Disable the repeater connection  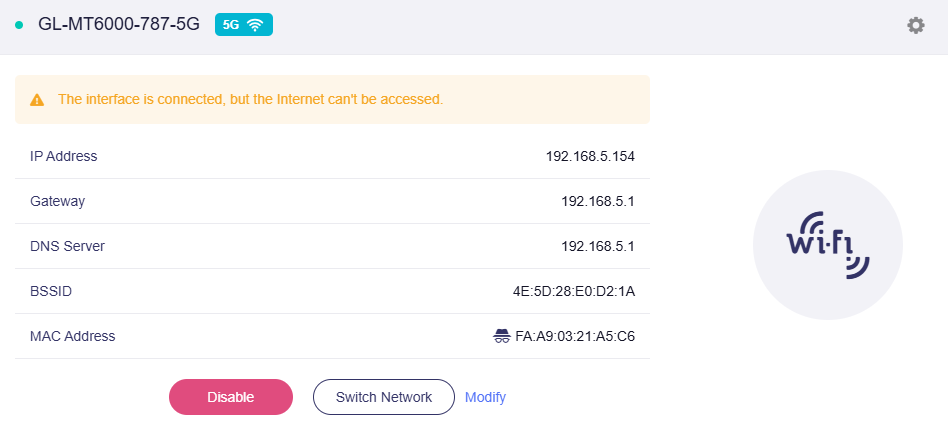(x=231, y=397)
